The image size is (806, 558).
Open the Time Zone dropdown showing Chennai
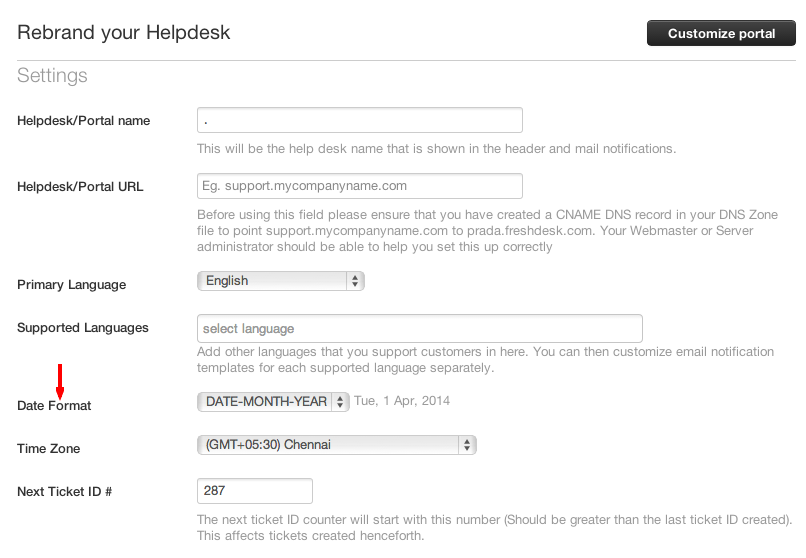[x=337, y=444]
